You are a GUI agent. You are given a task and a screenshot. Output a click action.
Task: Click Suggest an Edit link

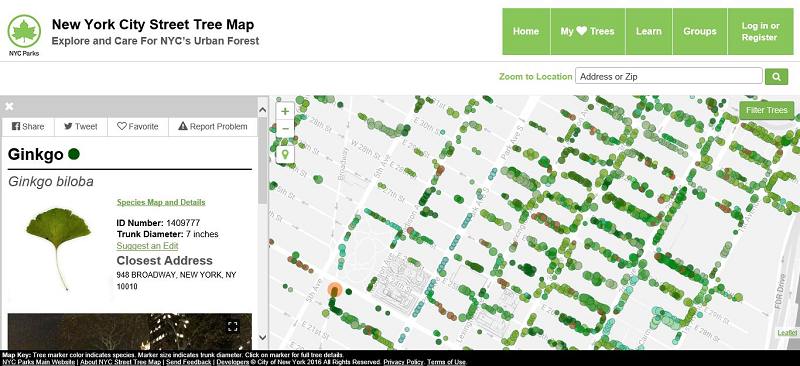click(147, 246)
